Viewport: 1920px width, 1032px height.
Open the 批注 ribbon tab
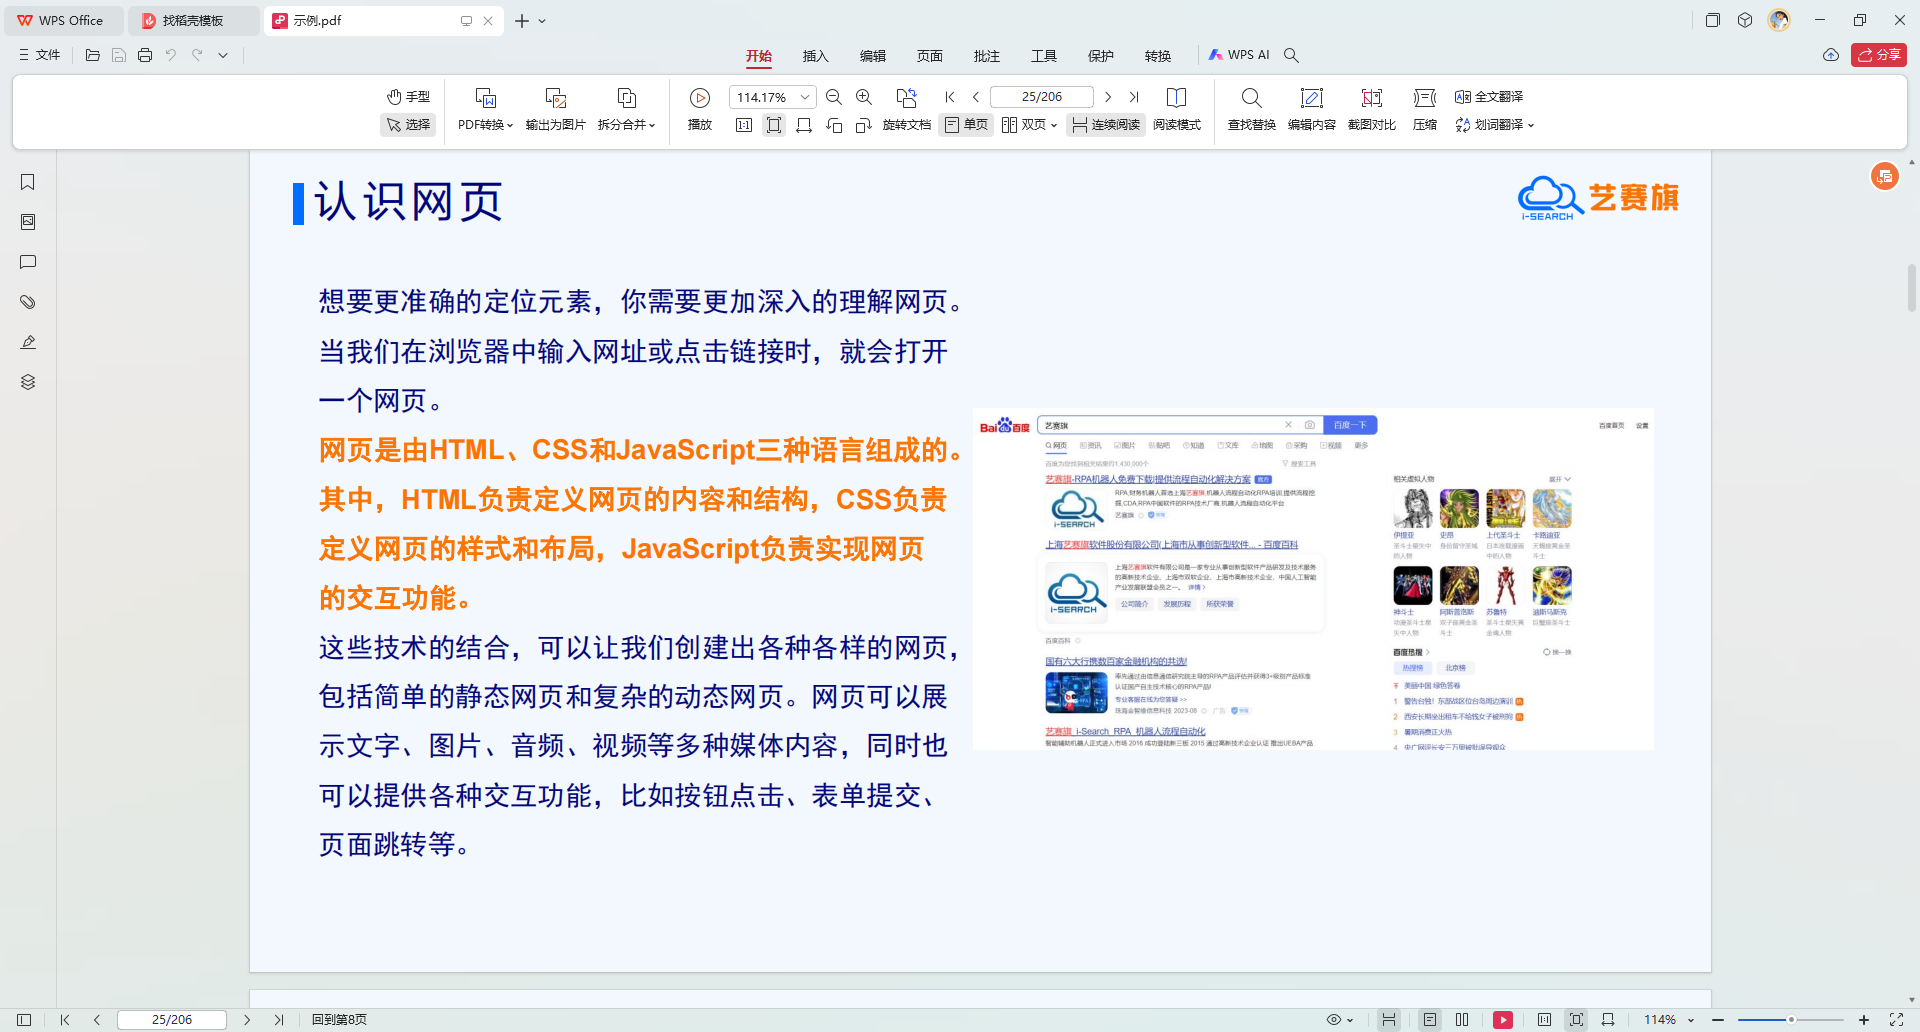987,56
